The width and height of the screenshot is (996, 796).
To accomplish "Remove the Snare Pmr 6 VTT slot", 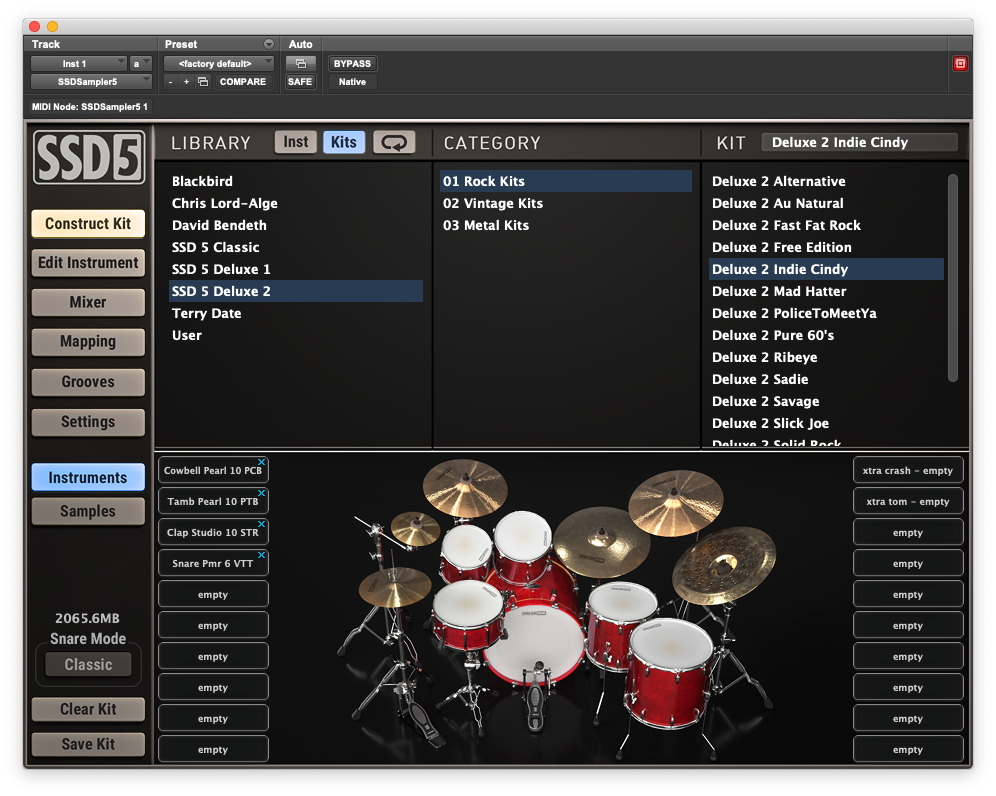I will [x=261, y=555].
